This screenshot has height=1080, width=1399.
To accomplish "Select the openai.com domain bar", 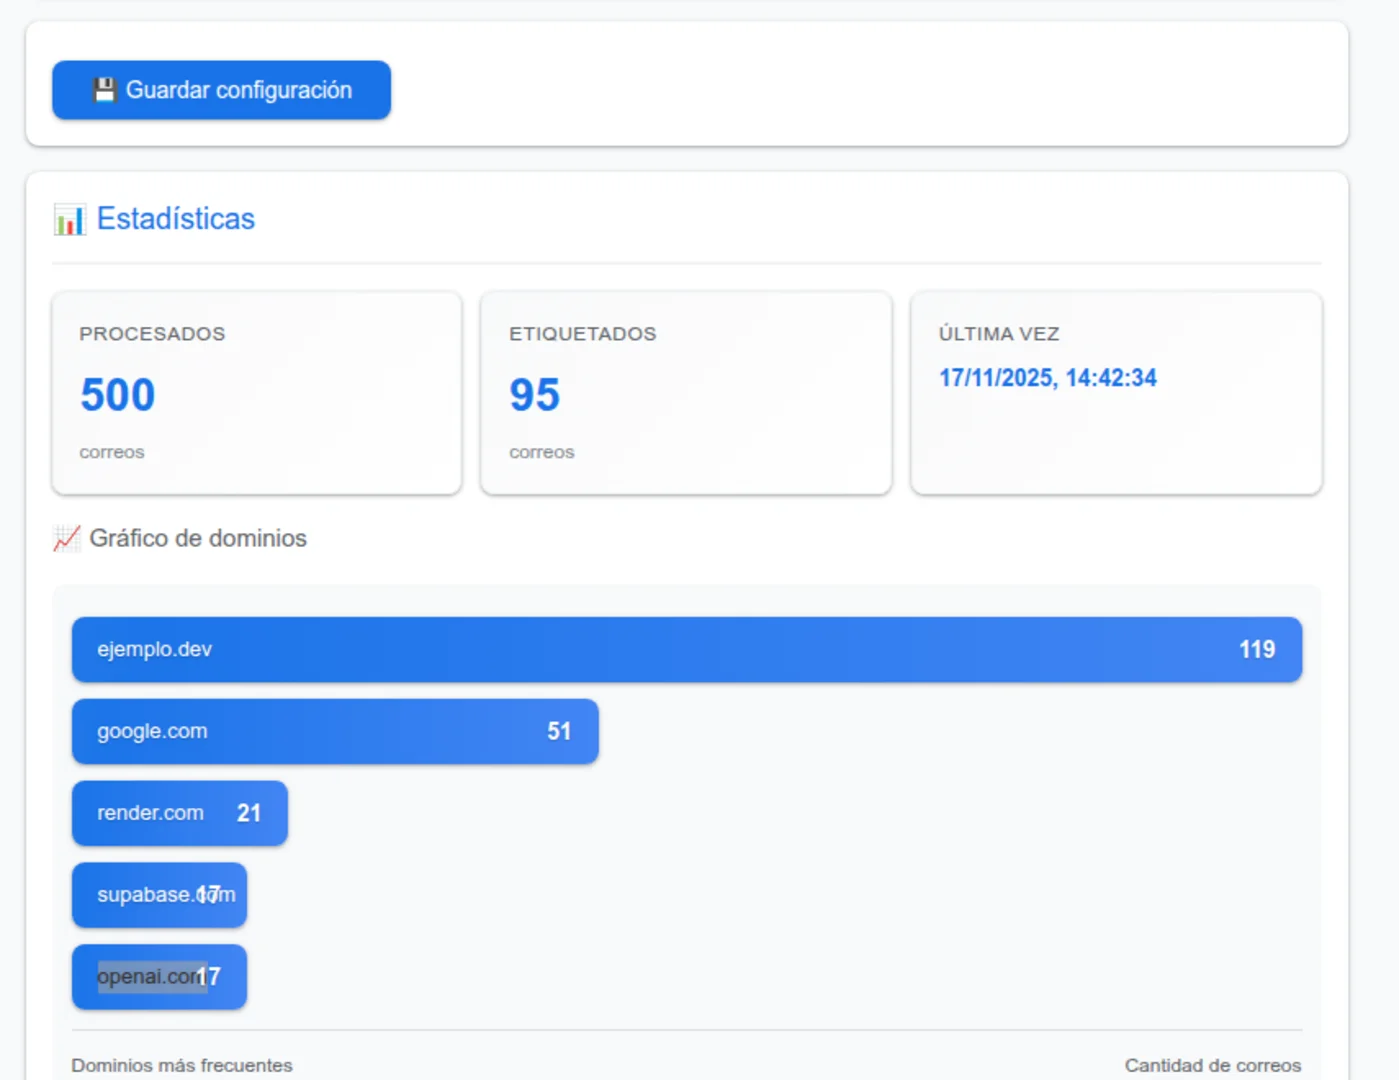I will point(159,977).
